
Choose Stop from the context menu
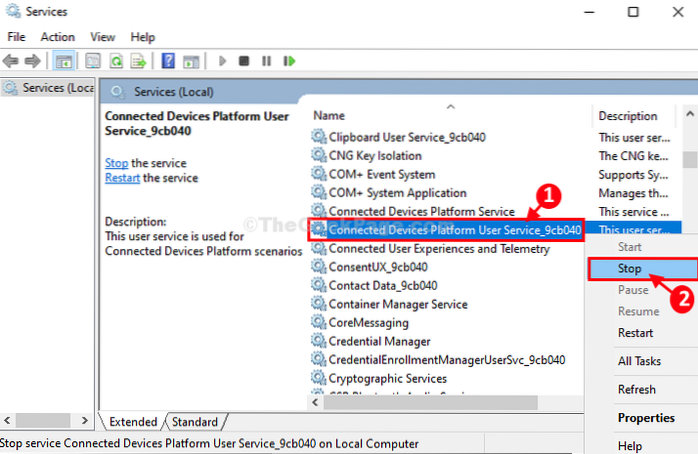[x=630, y=268]
